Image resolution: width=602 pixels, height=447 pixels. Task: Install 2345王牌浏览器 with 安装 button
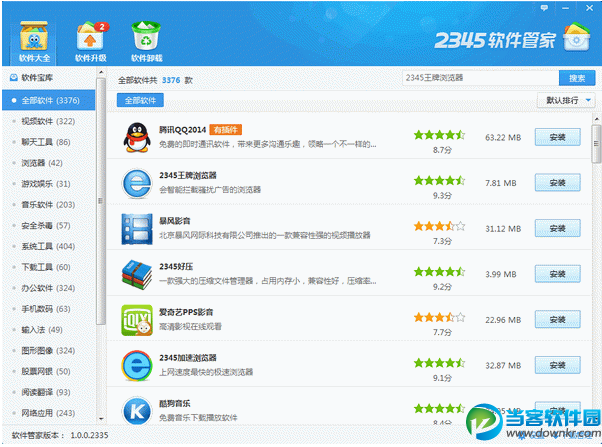[557, 183]
